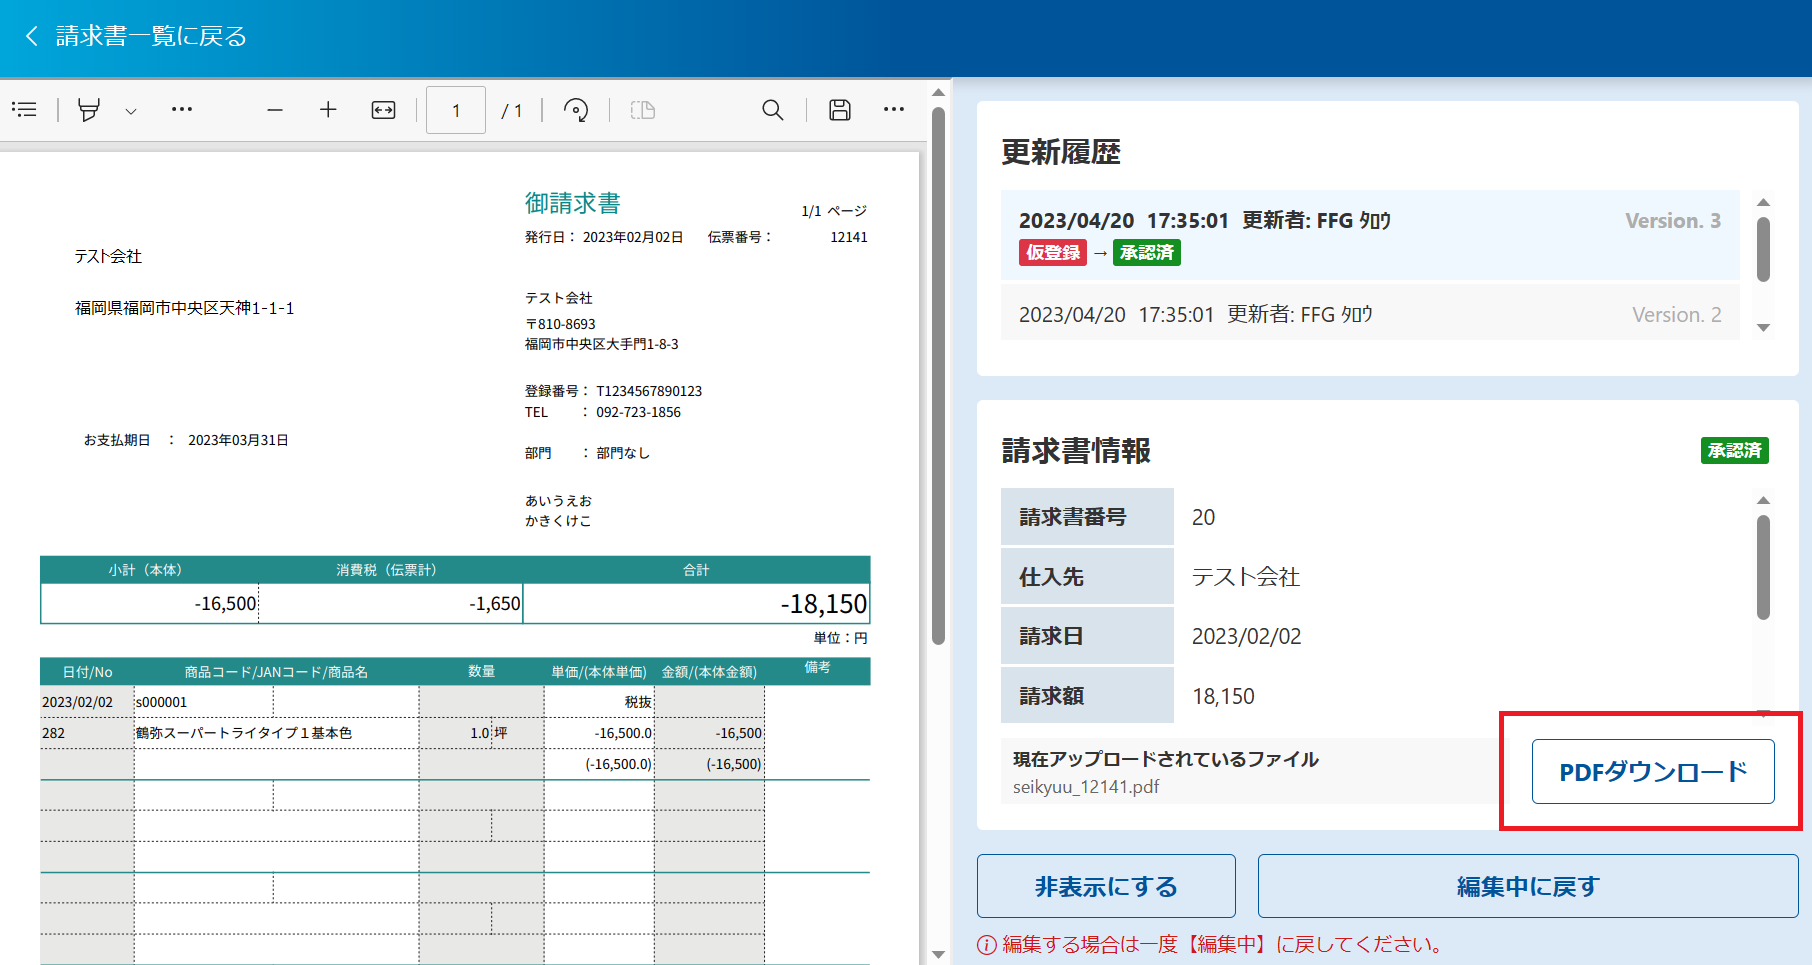
Task: Click the 請求書番号 value 20
Action: coord(1203,517)
